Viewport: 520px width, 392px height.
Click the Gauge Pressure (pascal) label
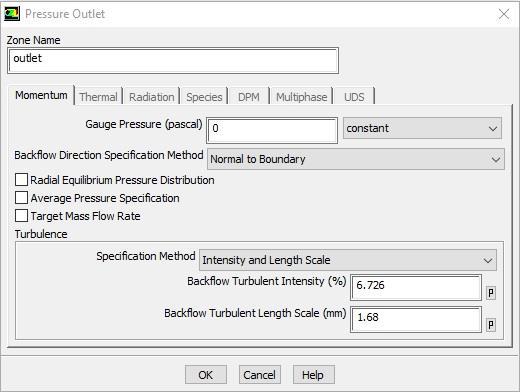coord(144,124)
